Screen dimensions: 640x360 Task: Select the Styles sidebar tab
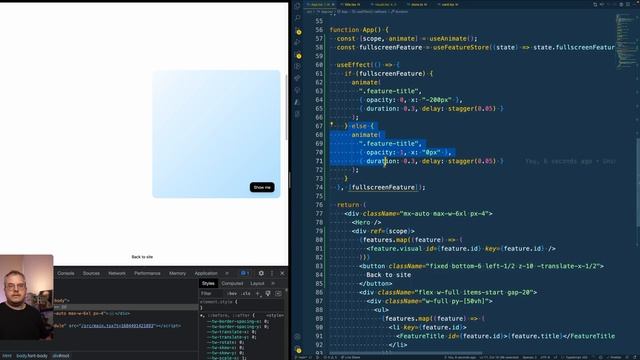point(208,283)
